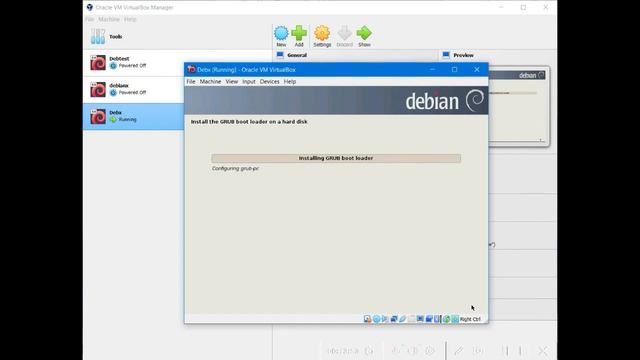The image size is (640, 360).
Task: Open the File menu in the Debx VM window
Action: click(x=191, y=82)
